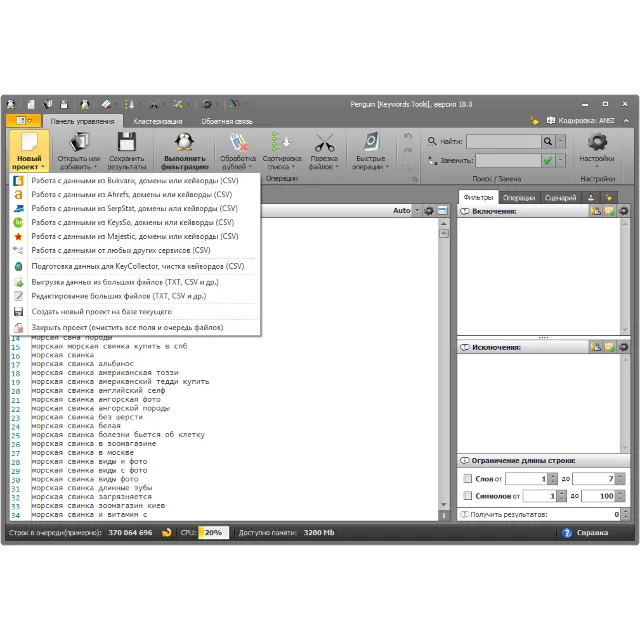Click the paste icon in Включения header
640x640 pixels.
[x=596, y=211]
